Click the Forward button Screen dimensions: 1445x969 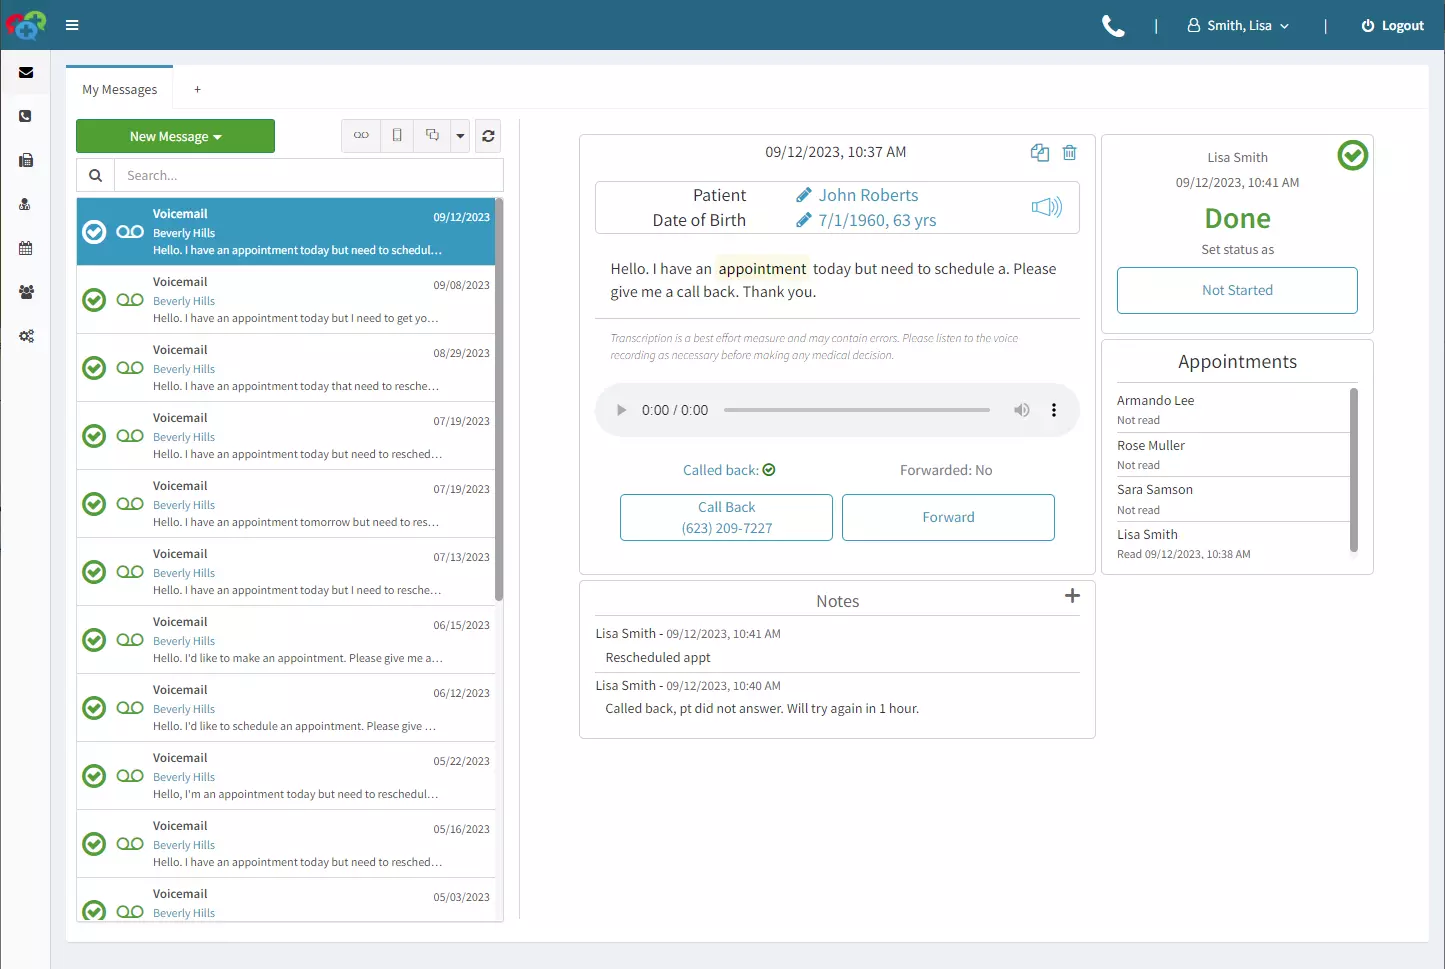coord(947,517)
